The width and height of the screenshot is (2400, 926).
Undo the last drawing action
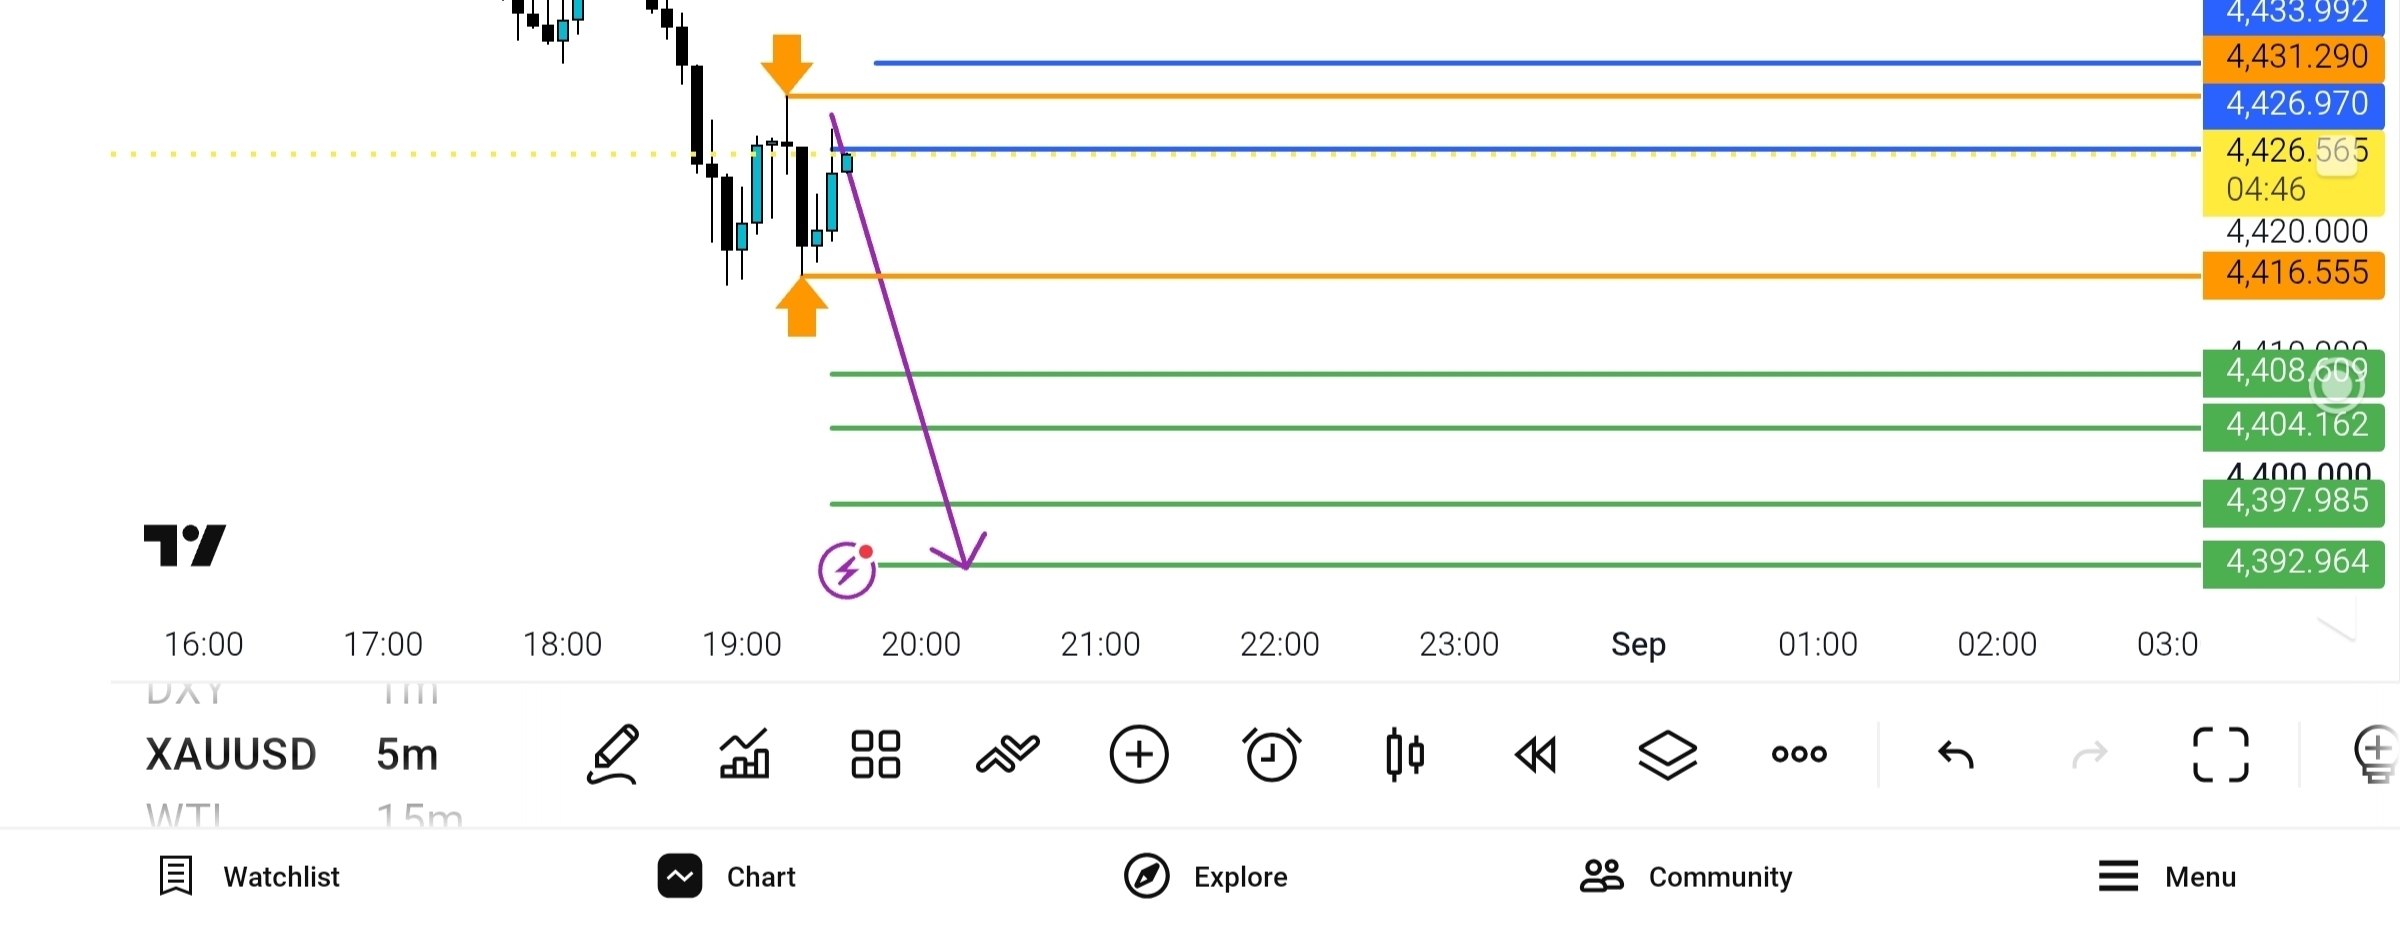pos(1956,754)
